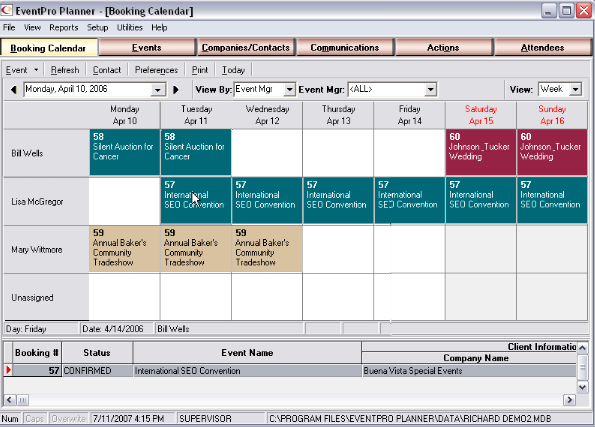Click the red row marker for booking 57

[8, 370]
